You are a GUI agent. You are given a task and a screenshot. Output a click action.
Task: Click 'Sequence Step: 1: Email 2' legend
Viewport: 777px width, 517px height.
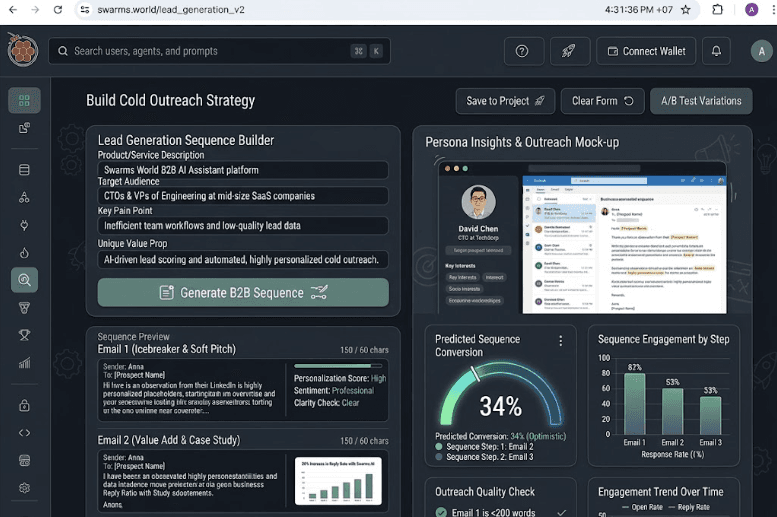[x=484, y=447]
